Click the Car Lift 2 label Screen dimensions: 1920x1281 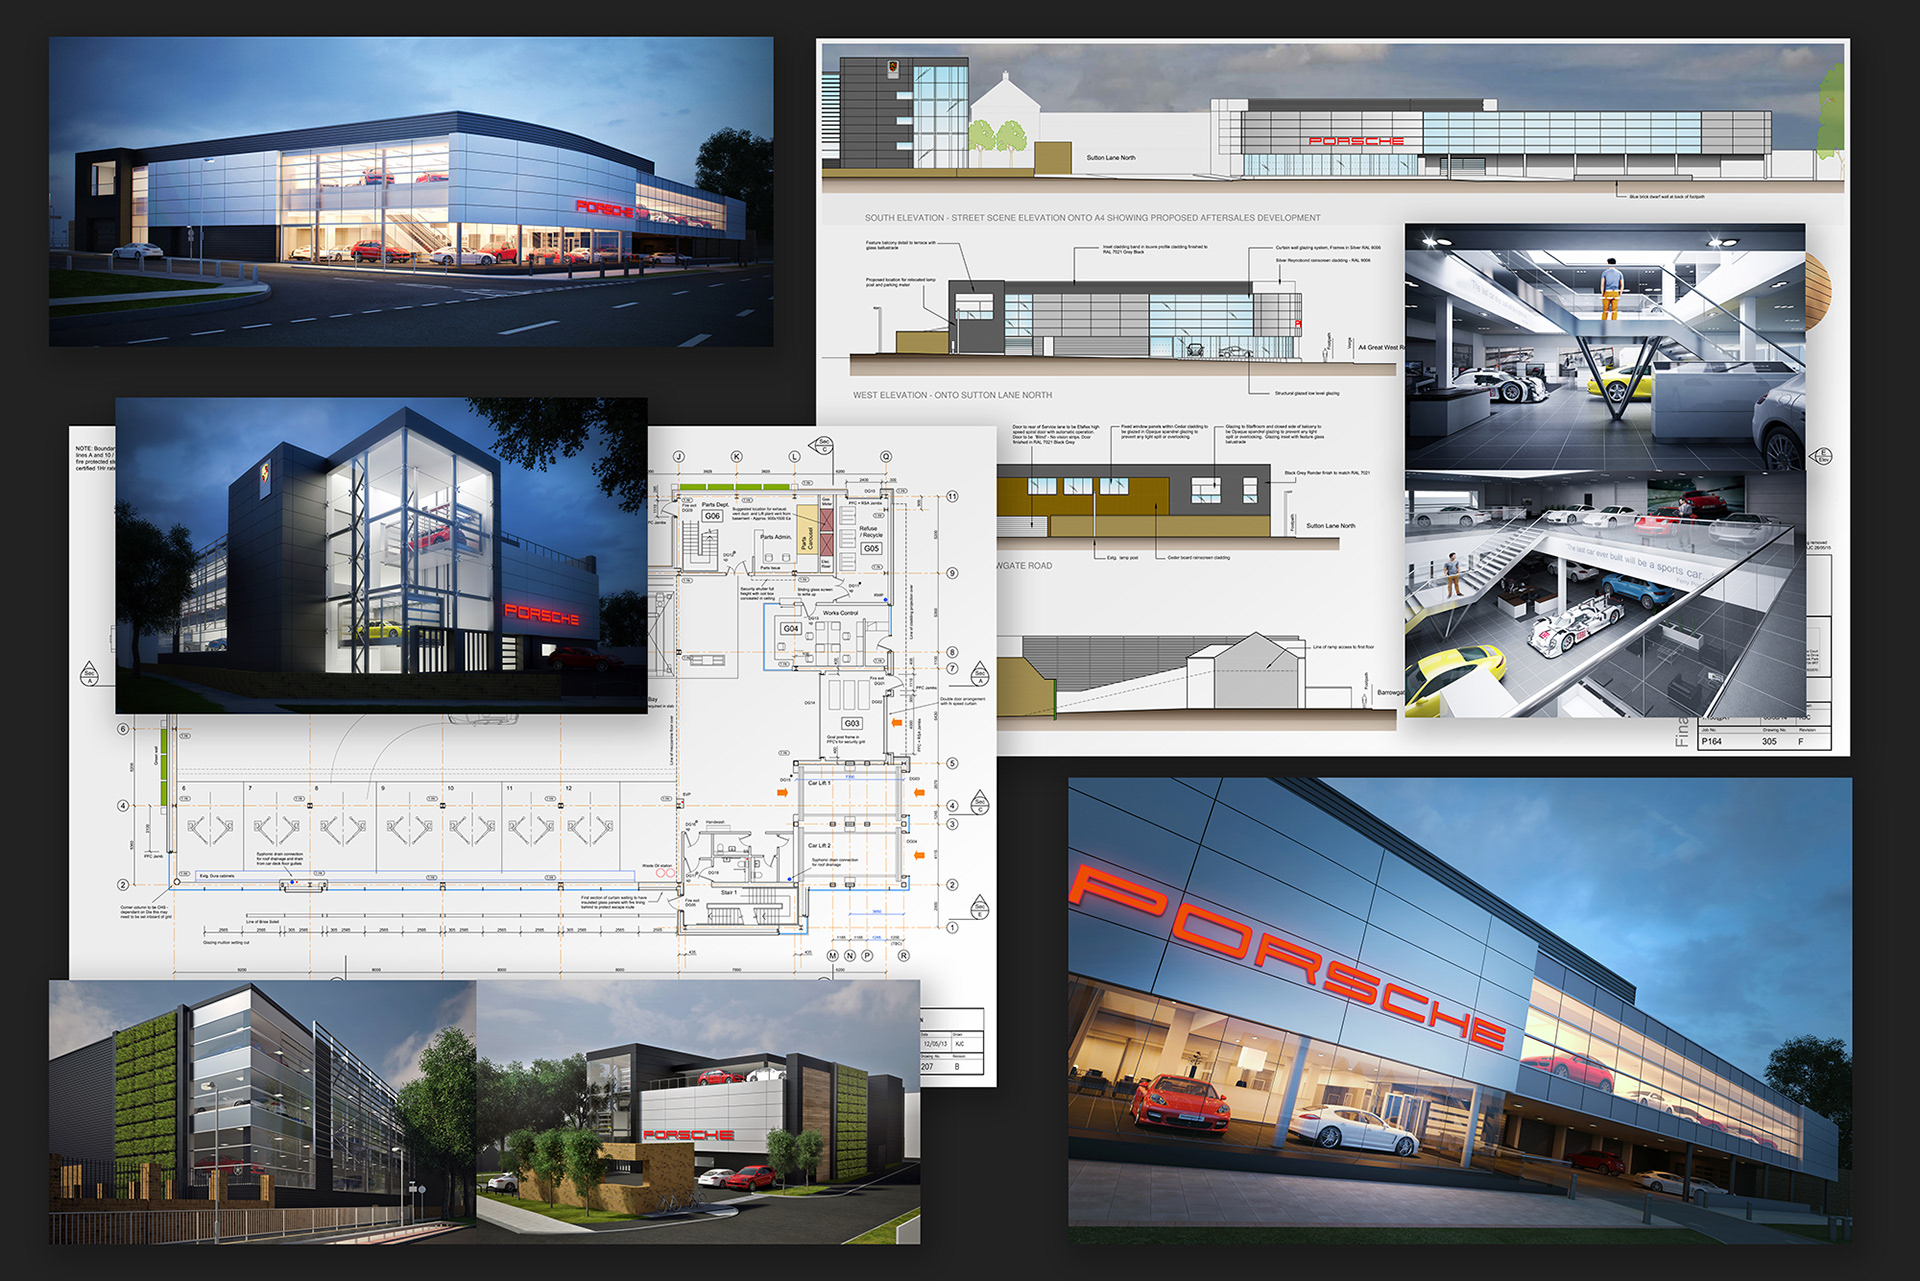point(819,846)
